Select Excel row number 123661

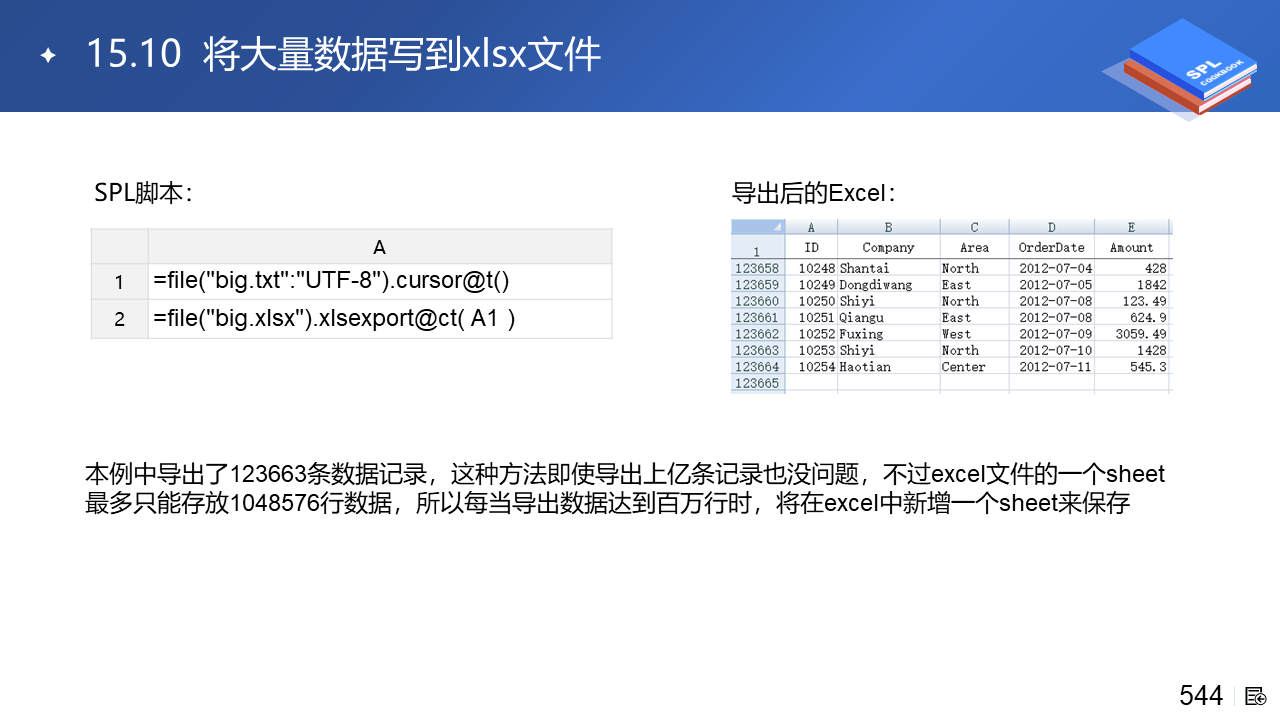[758, 318]
